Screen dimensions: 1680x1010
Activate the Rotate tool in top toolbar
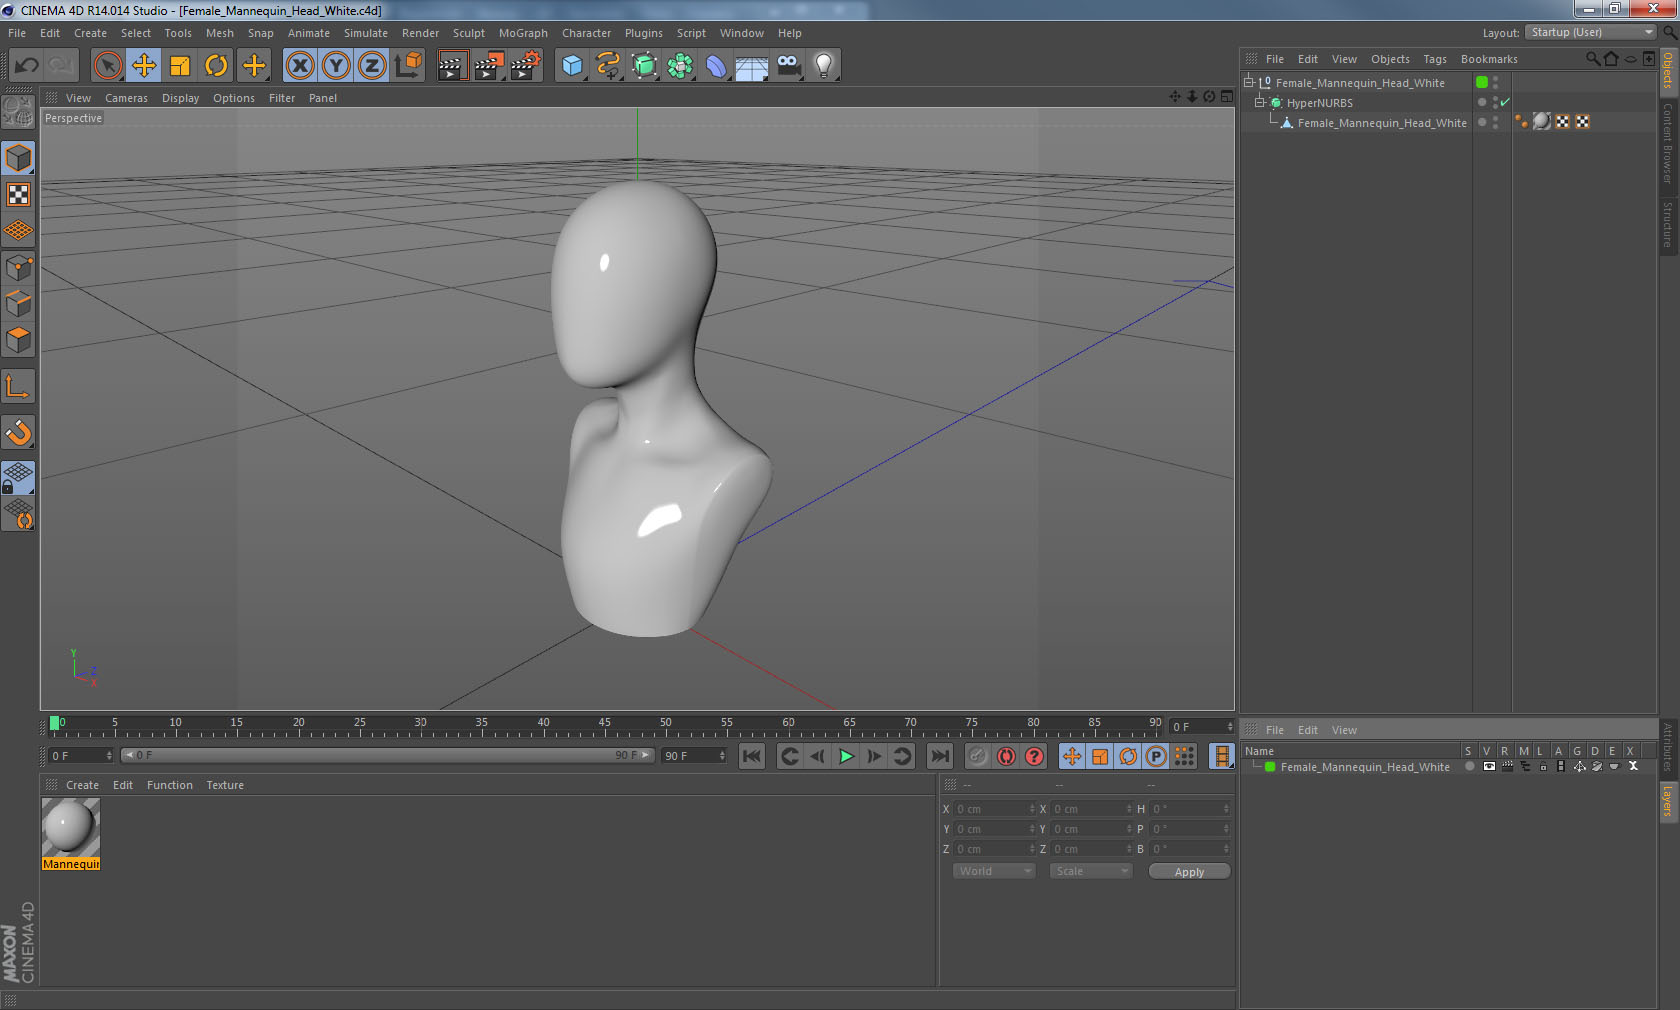216,66
